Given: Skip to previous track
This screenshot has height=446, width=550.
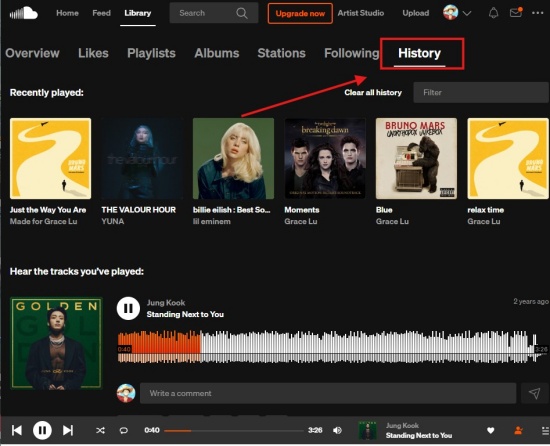Looking at the screenshot, I should tap(16, 430).
